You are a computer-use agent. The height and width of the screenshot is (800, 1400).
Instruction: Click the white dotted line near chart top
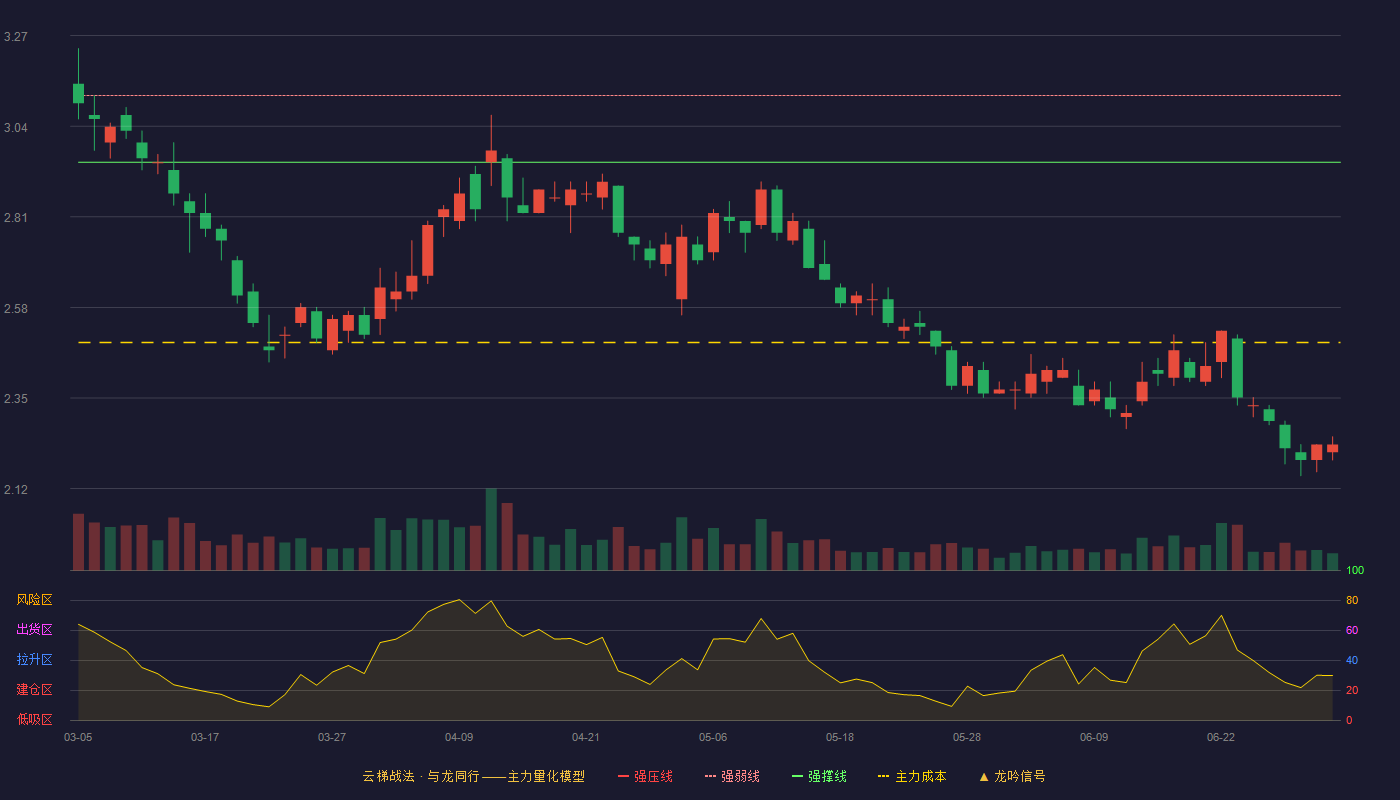[x=709, y=96]
